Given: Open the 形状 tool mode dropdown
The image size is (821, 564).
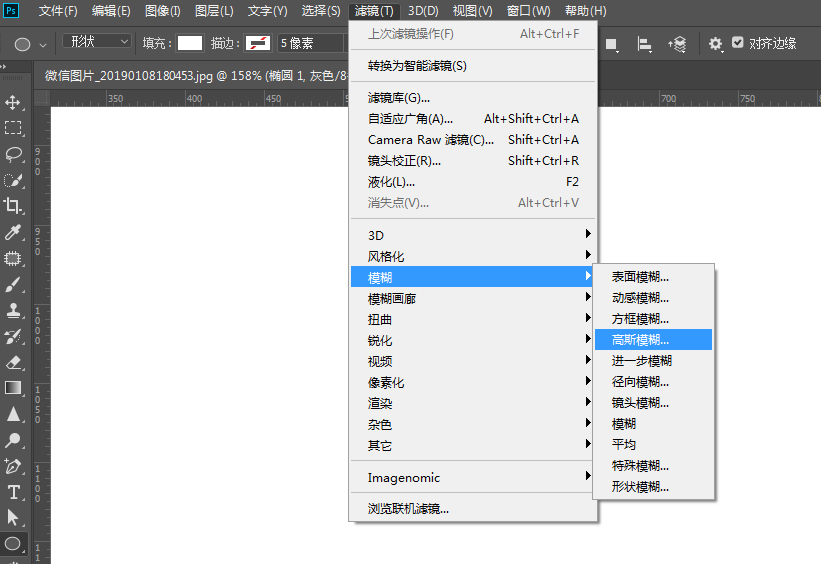Looking at the screenshot, I should click(96, 41).
